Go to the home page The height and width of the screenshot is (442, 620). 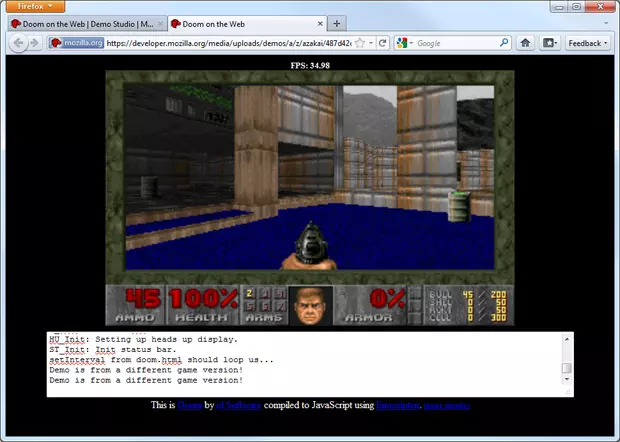(x=525, y=43)
